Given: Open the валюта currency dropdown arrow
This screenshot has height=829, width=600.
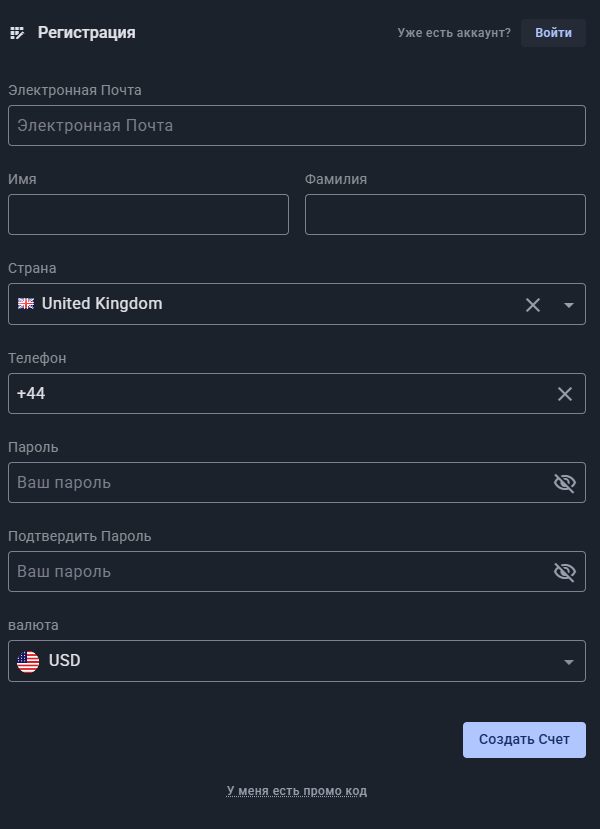Looking at the screenshot, I should coord(569,662).
